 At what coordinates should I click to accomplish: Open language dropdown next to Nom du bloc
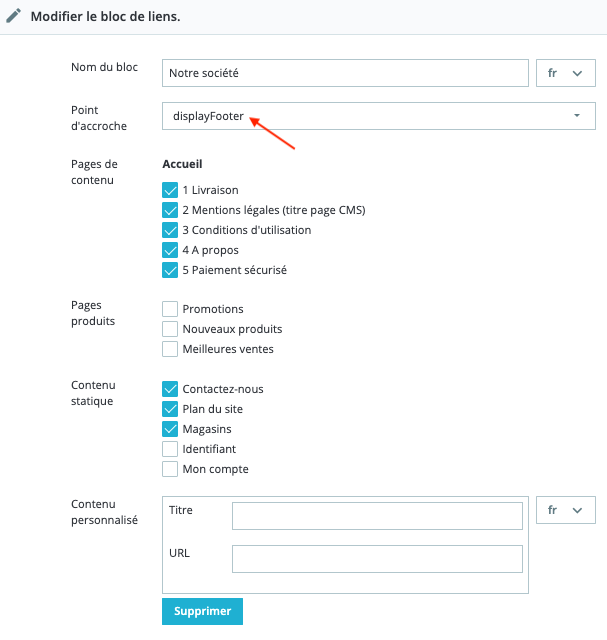coord(565,73)
